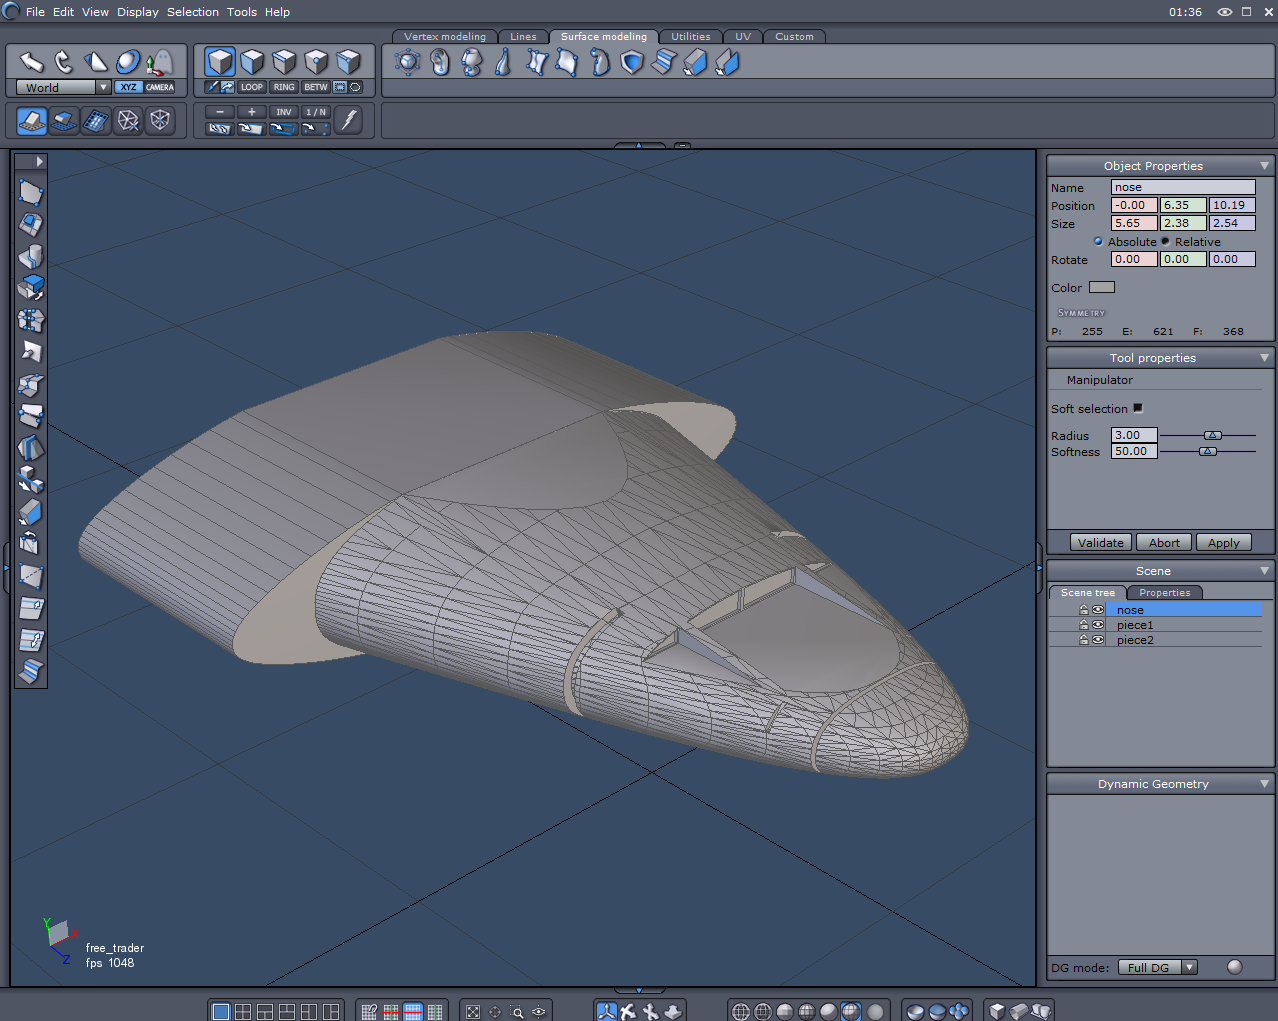Click the INV invert selection button
This screenshot has height=1021, width=1278.
click(x=284, y=112)
